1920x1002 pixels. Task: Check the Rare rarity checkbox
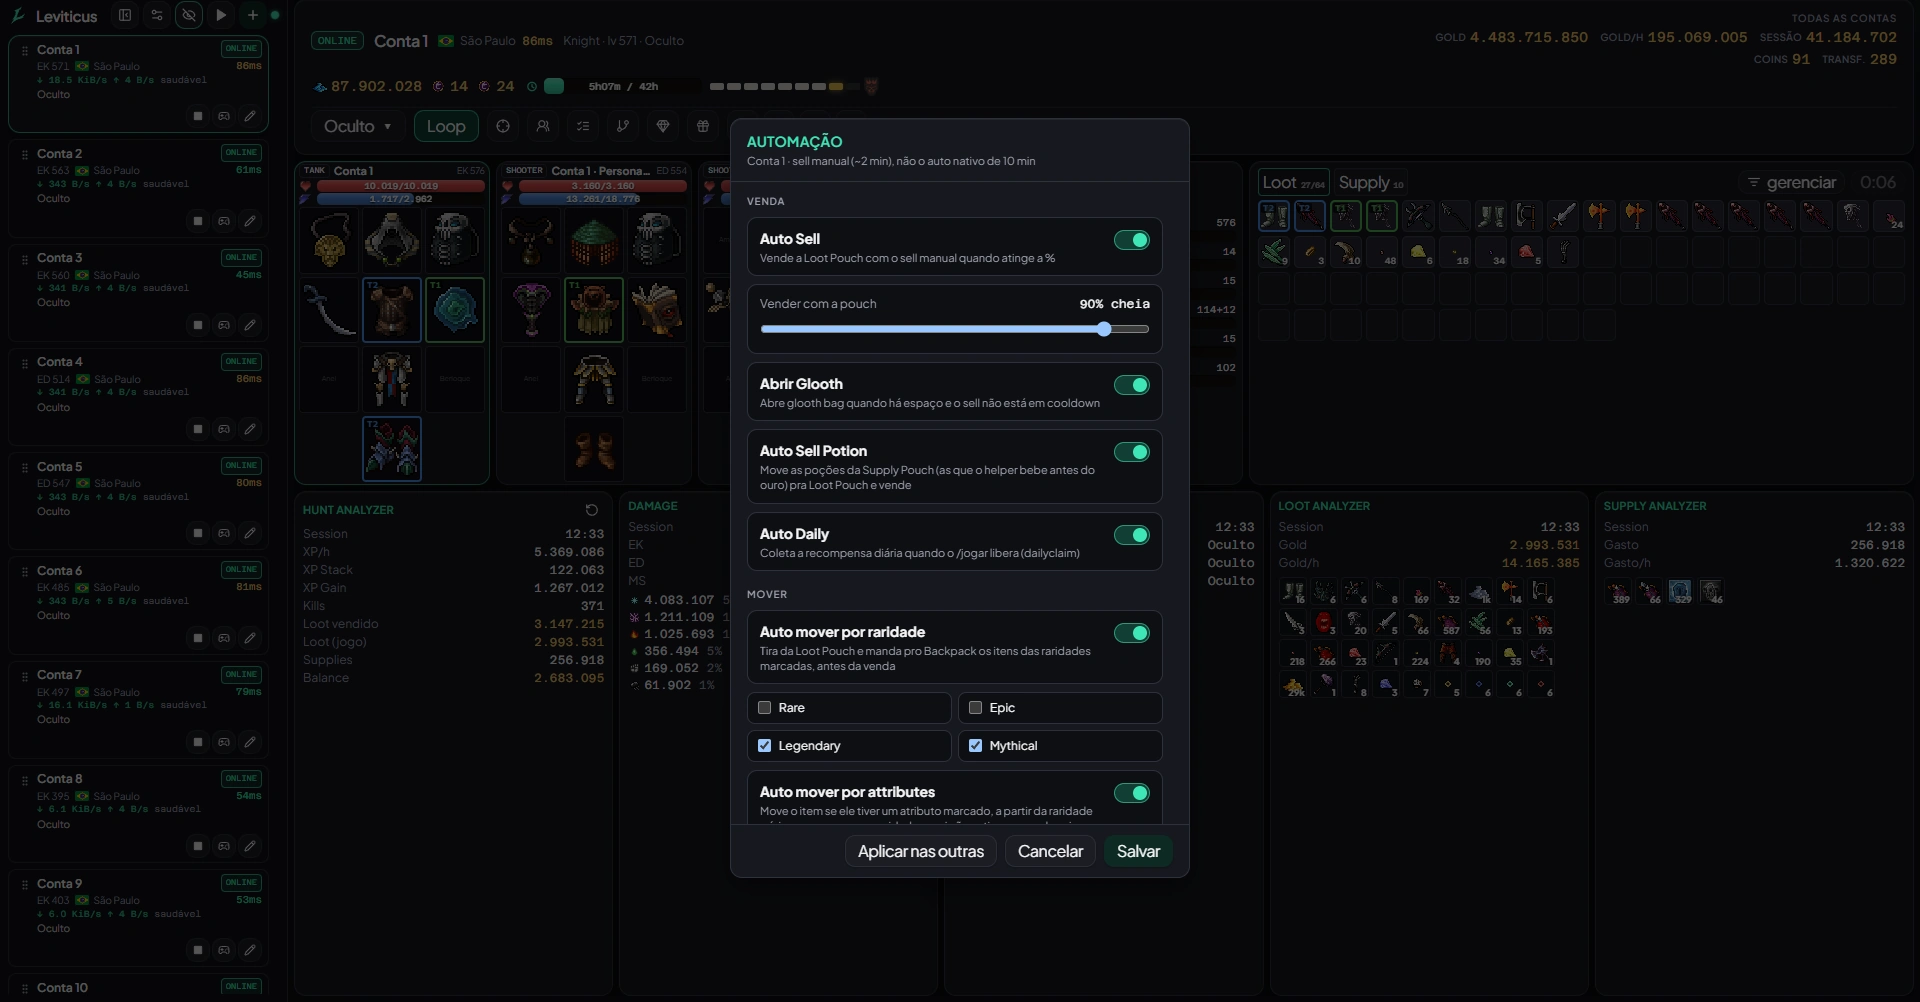tap(765, 708)
